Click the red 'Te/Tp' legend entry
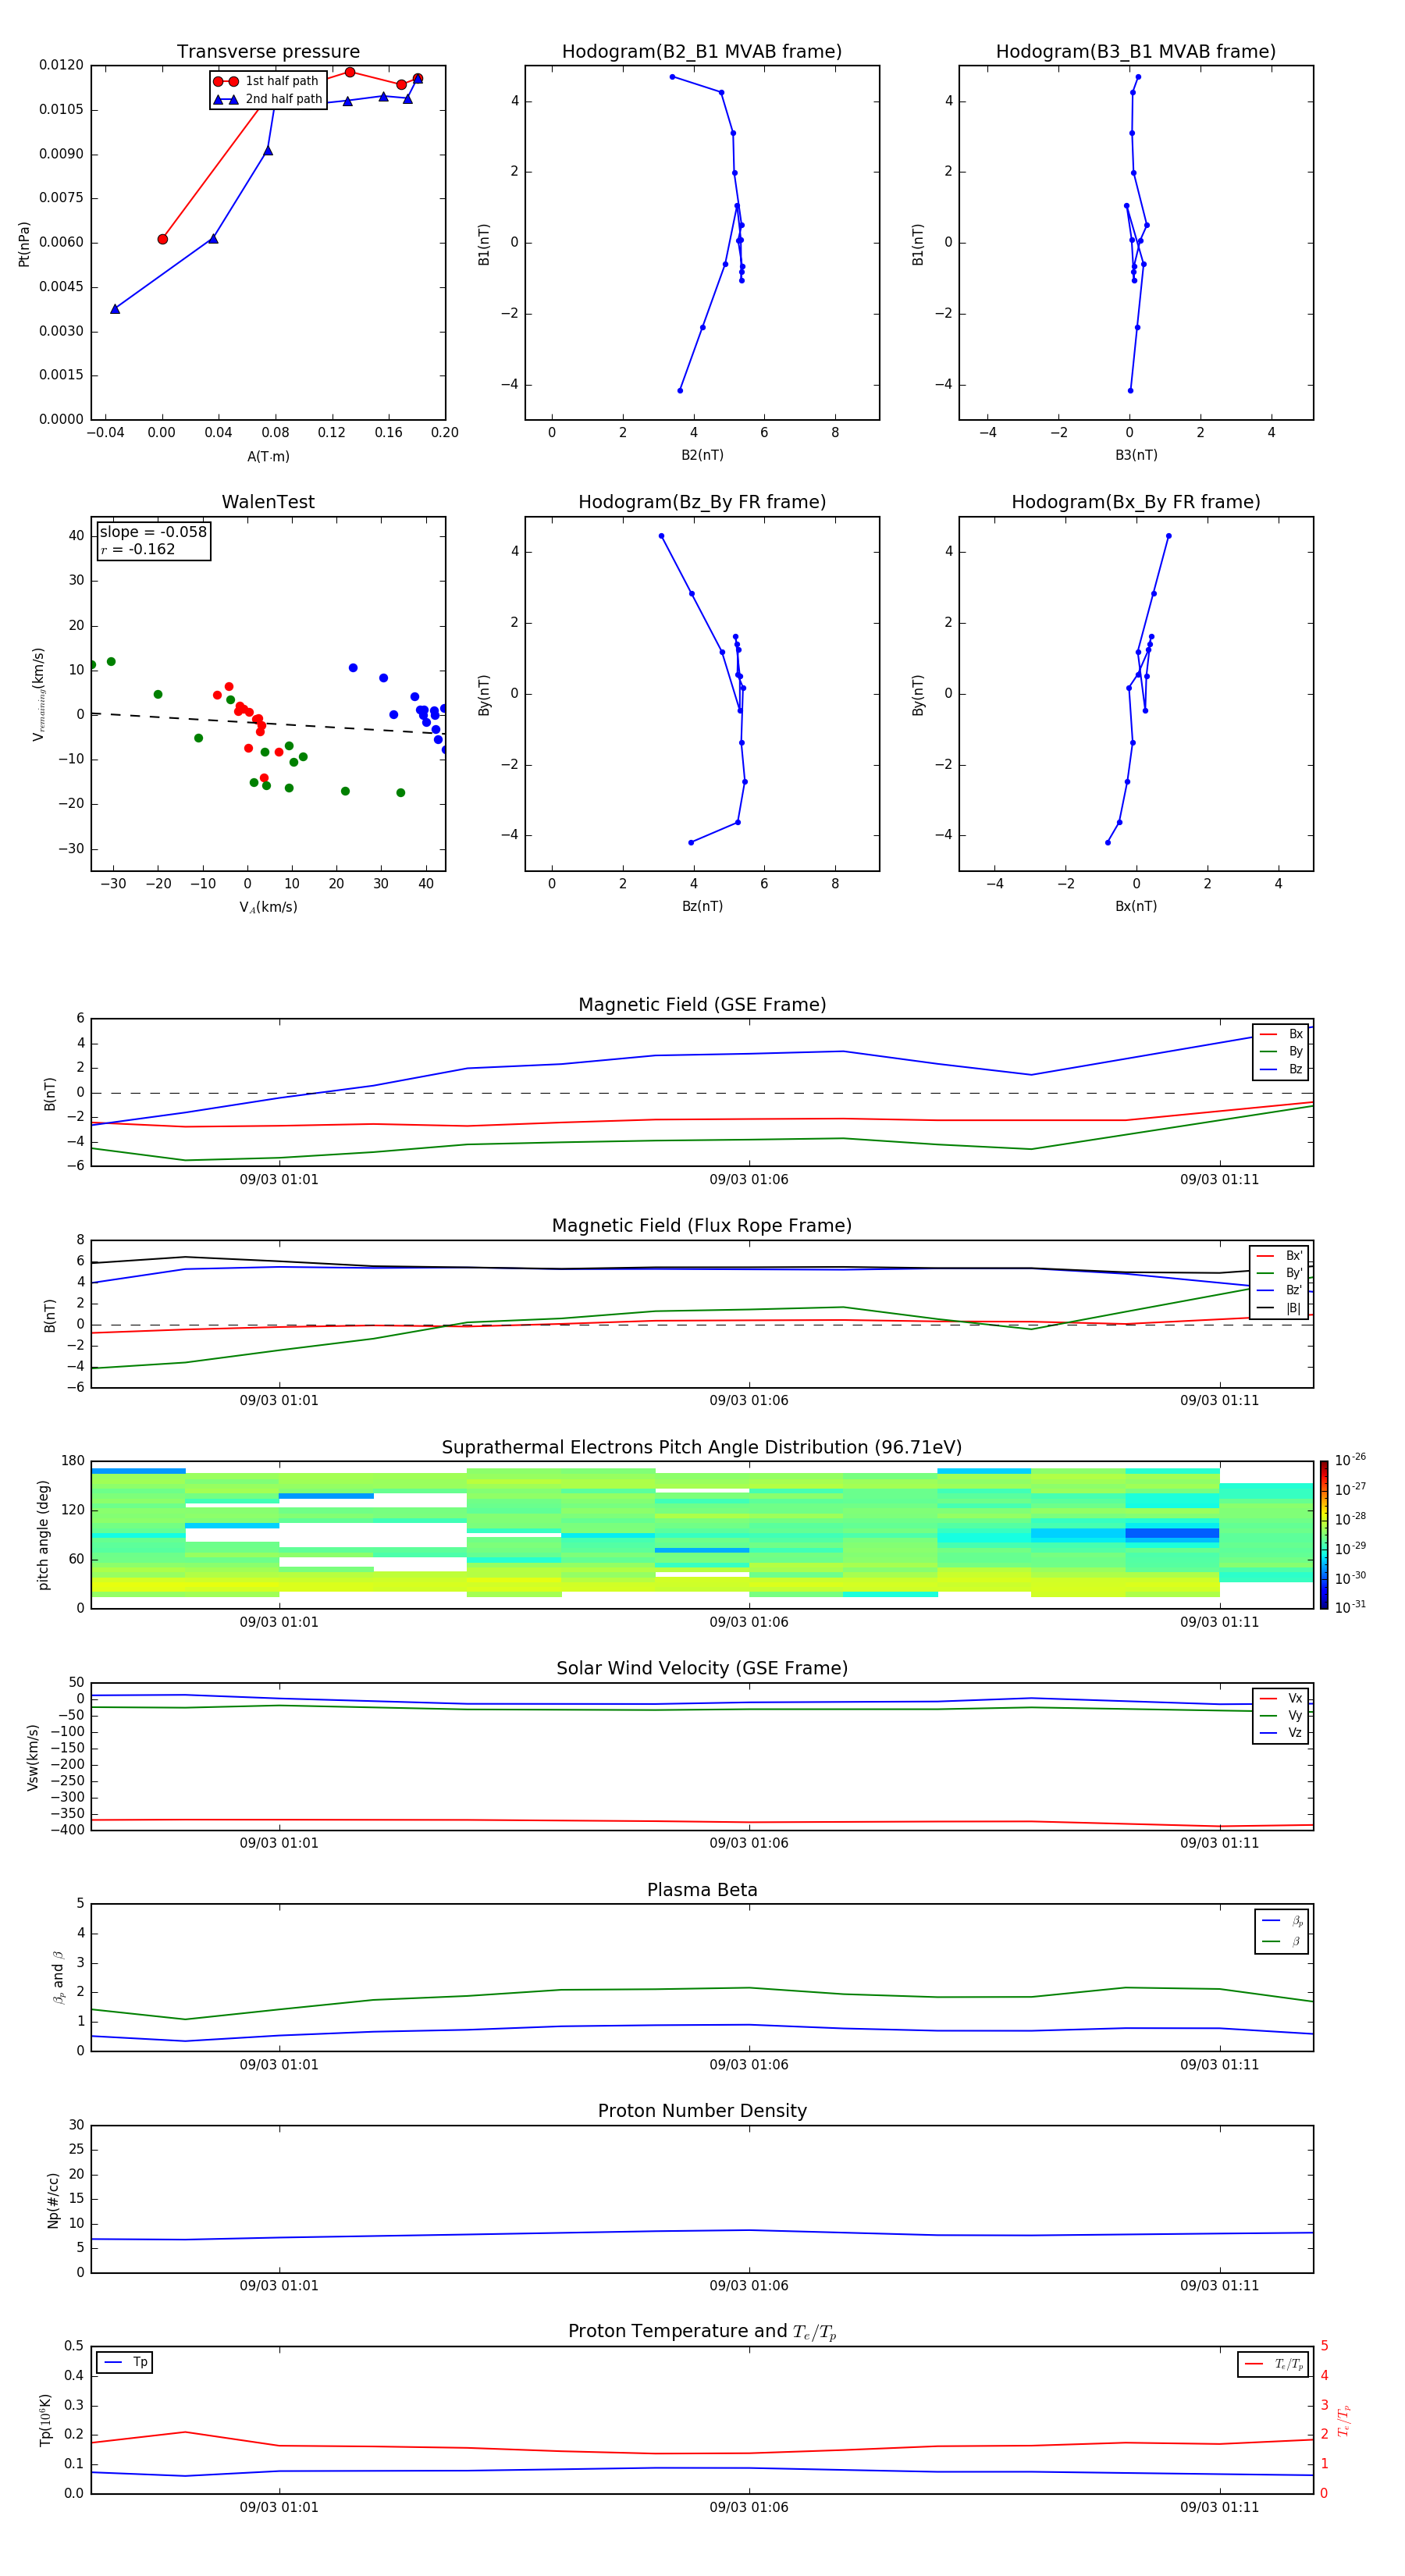 click(1275, 2364)
